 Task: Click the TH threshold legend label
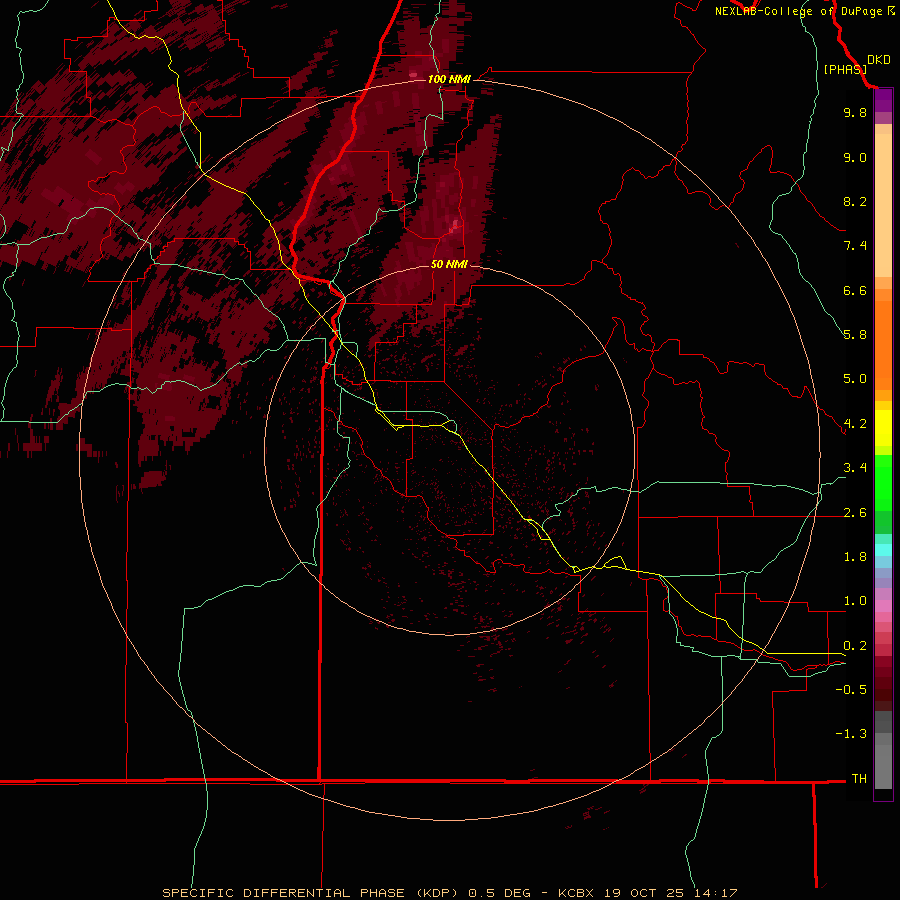click(859, 779)
